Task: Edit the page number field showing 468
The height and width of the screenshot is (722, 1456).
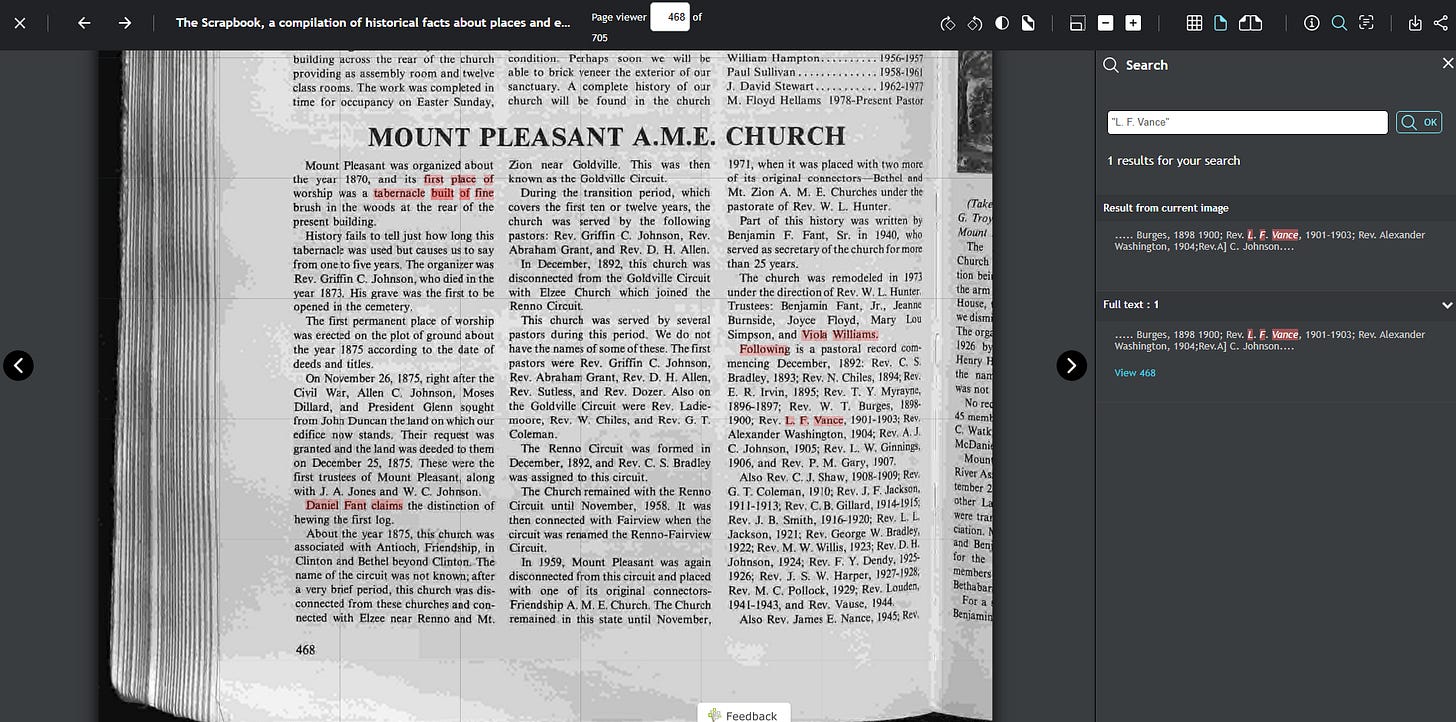Action: [x=670, y=17]
